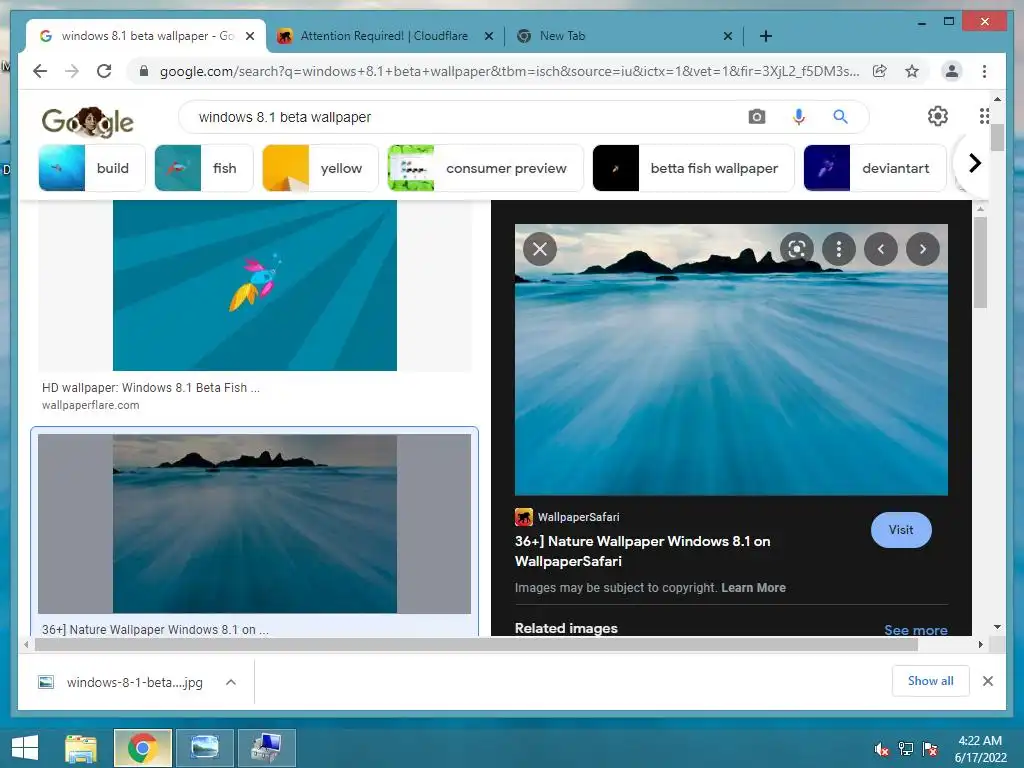Choose the betta fish wallpaper chip
The width and height of the screenshot is (1024, 768).
[x=694, y=168]
